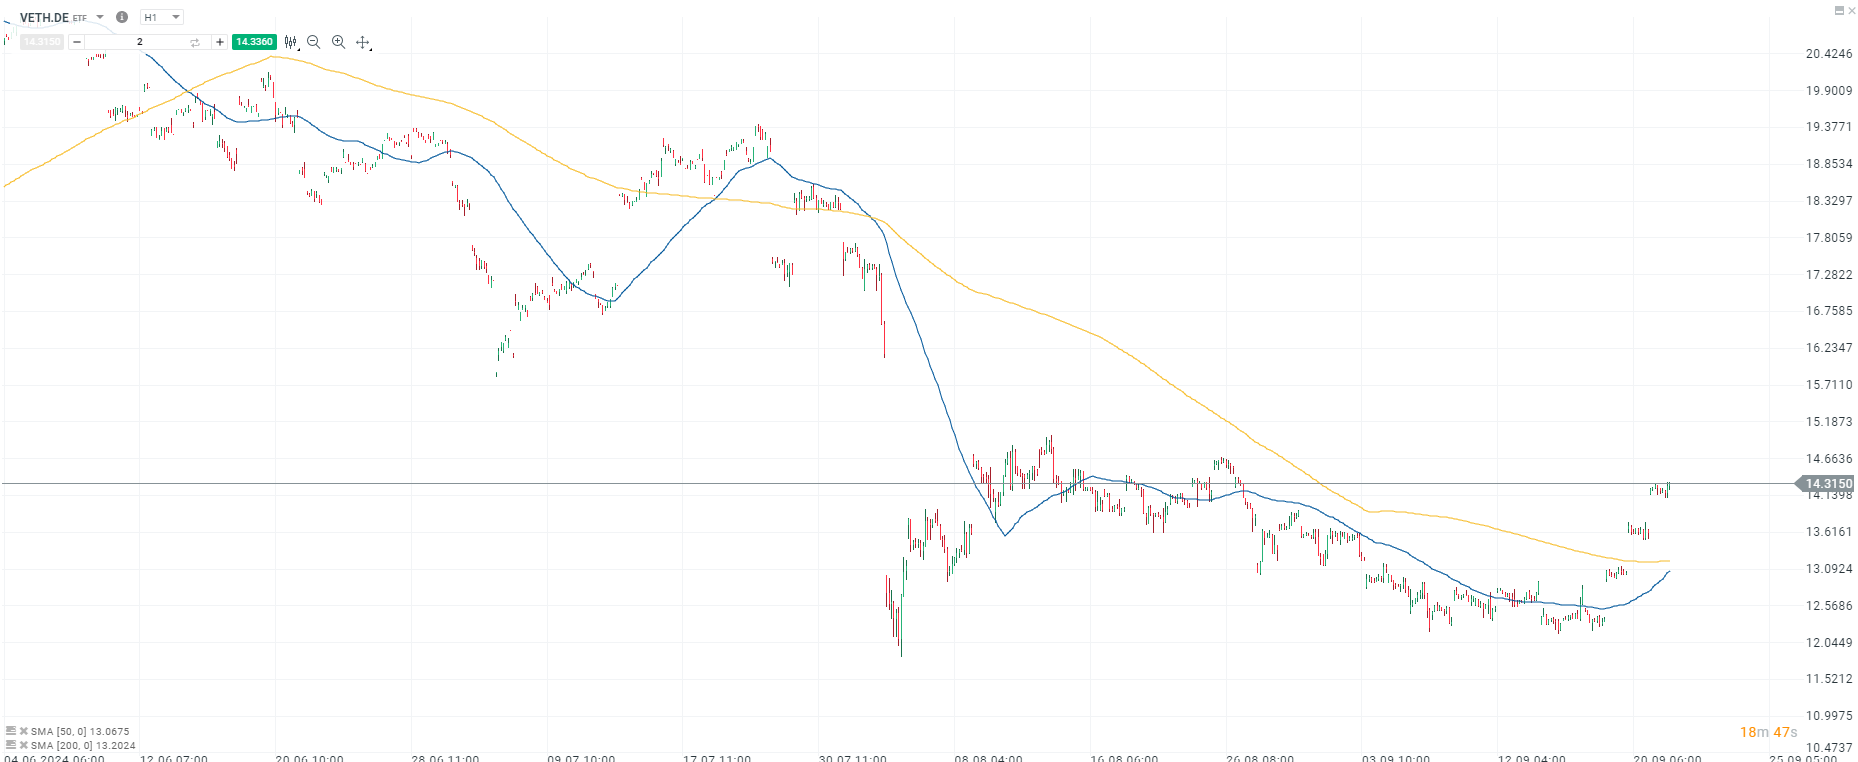Click the grey sell price 14.3150
The height and width of the screenshot is (762, 1858).
[x=42, y=42]
